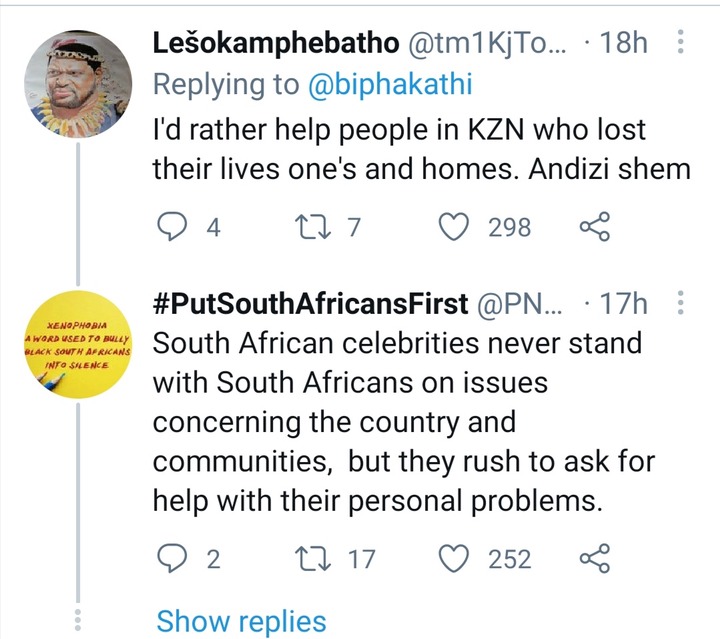Expand thread via Show replies

[242, 622]
